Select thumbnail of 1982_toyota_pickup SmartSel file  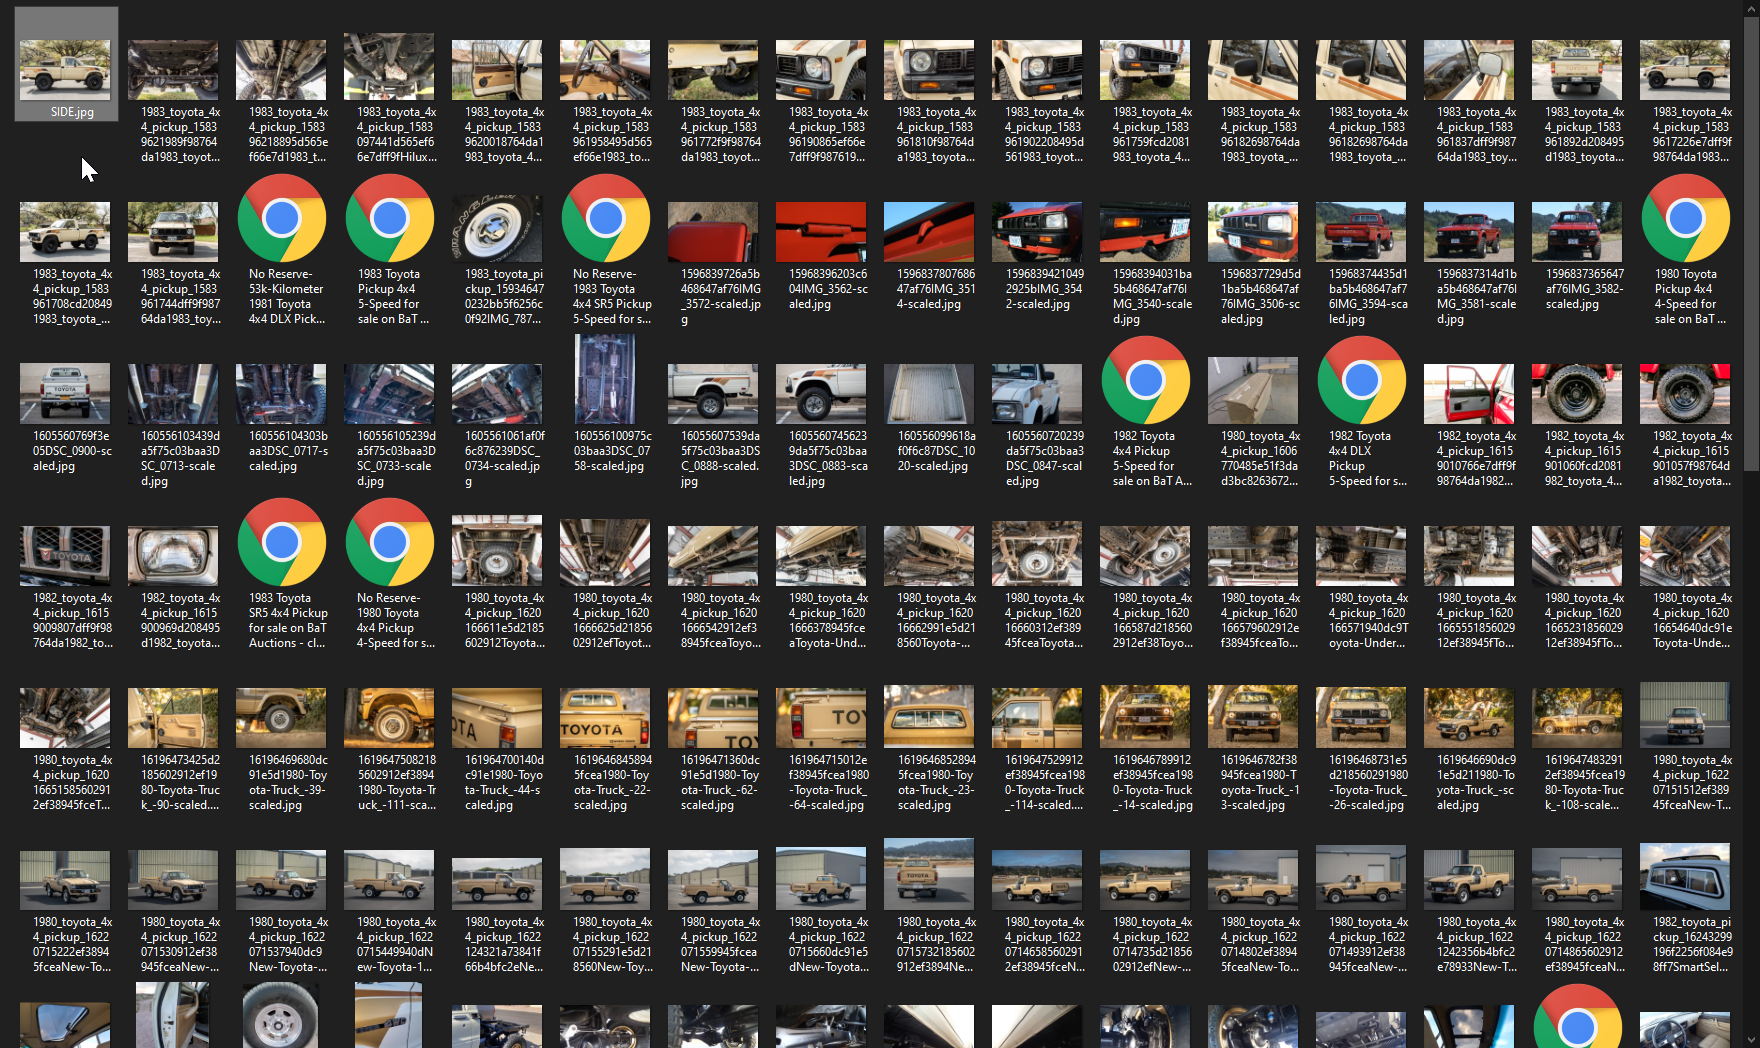click(x=1685, y=877)
